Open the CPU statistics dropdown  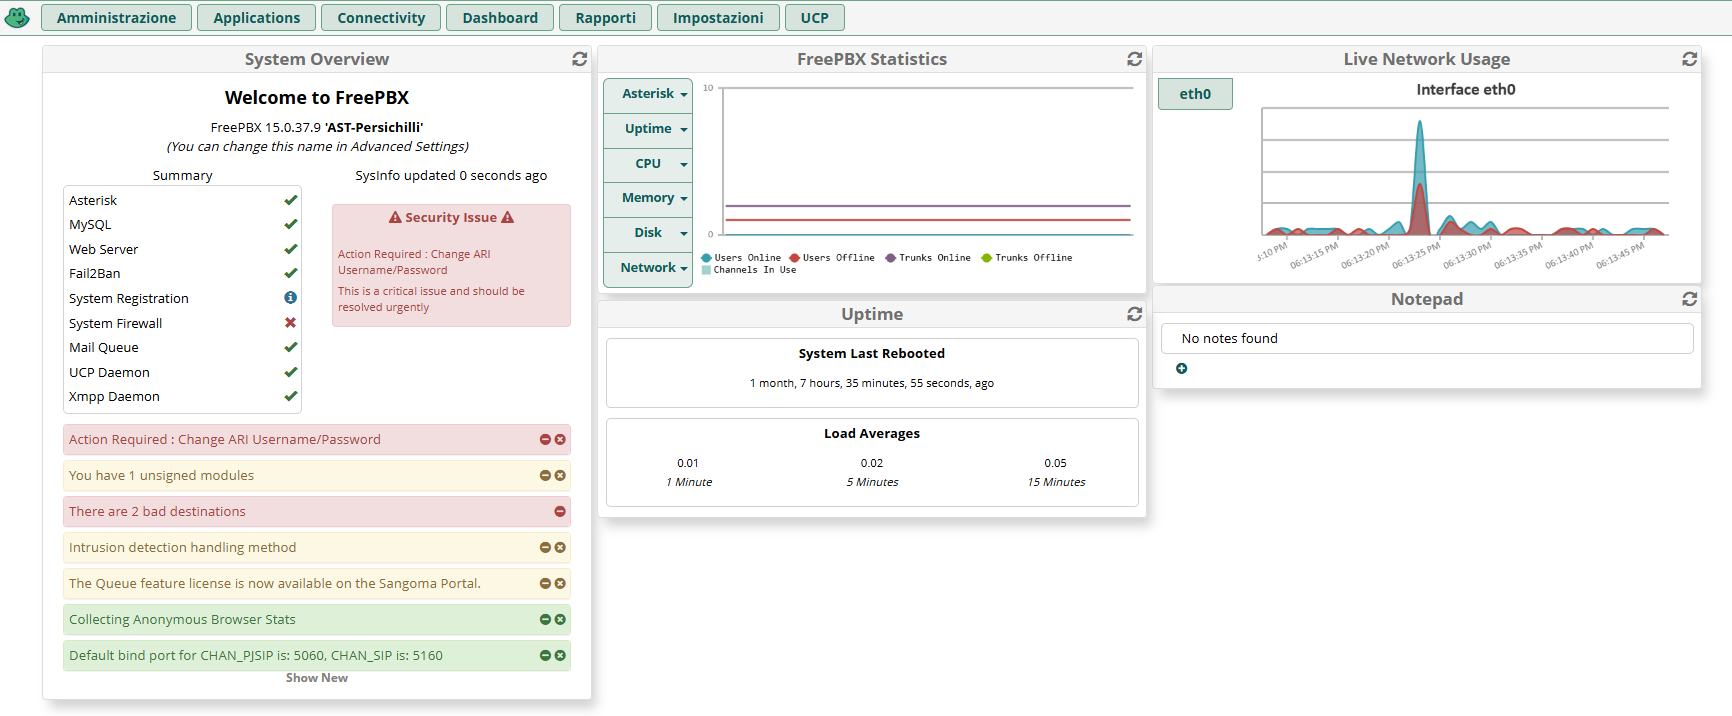point(648,164)
